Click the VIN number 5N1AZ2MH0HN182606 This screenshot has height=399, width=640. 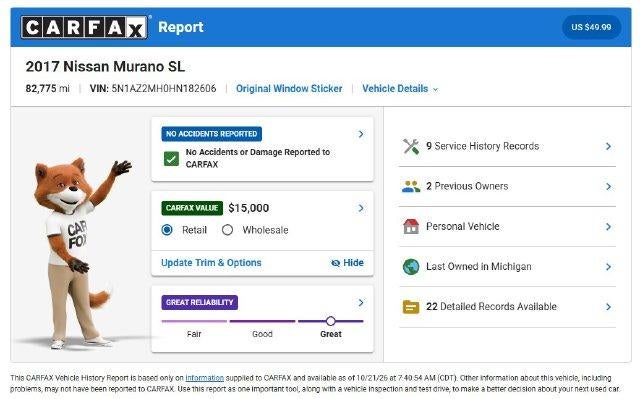(x=164, y=89)
